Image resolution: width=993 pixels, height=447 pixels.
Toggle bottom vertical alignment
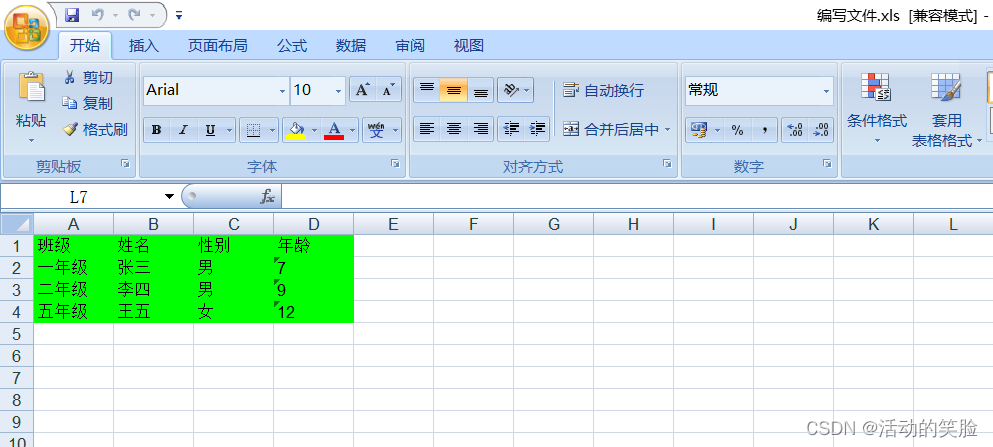[481, 90]
